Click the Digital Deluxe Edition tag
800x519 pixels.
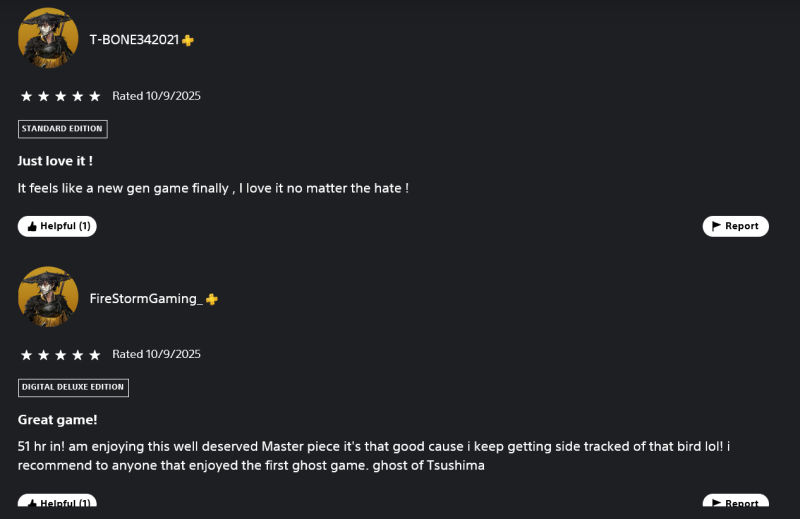click(73, 387)
